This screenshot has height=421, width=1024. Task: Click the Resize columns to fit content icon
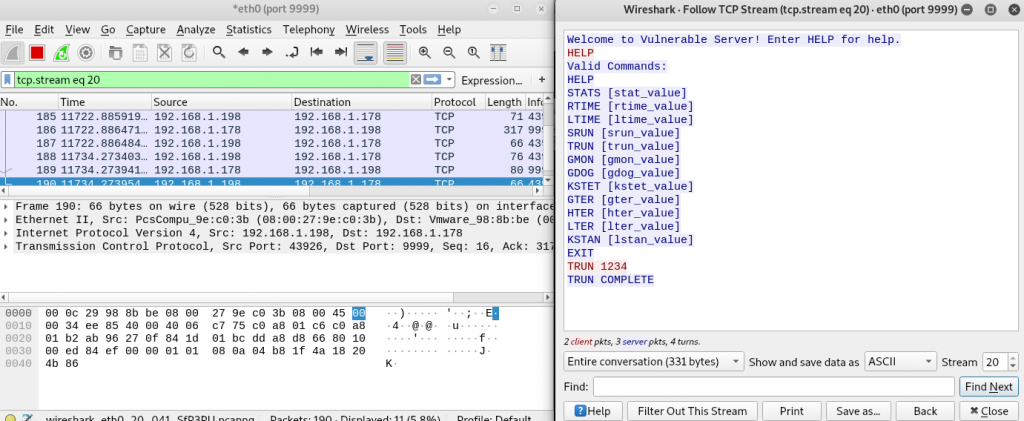pyautogui.click(x=498, y=53)
